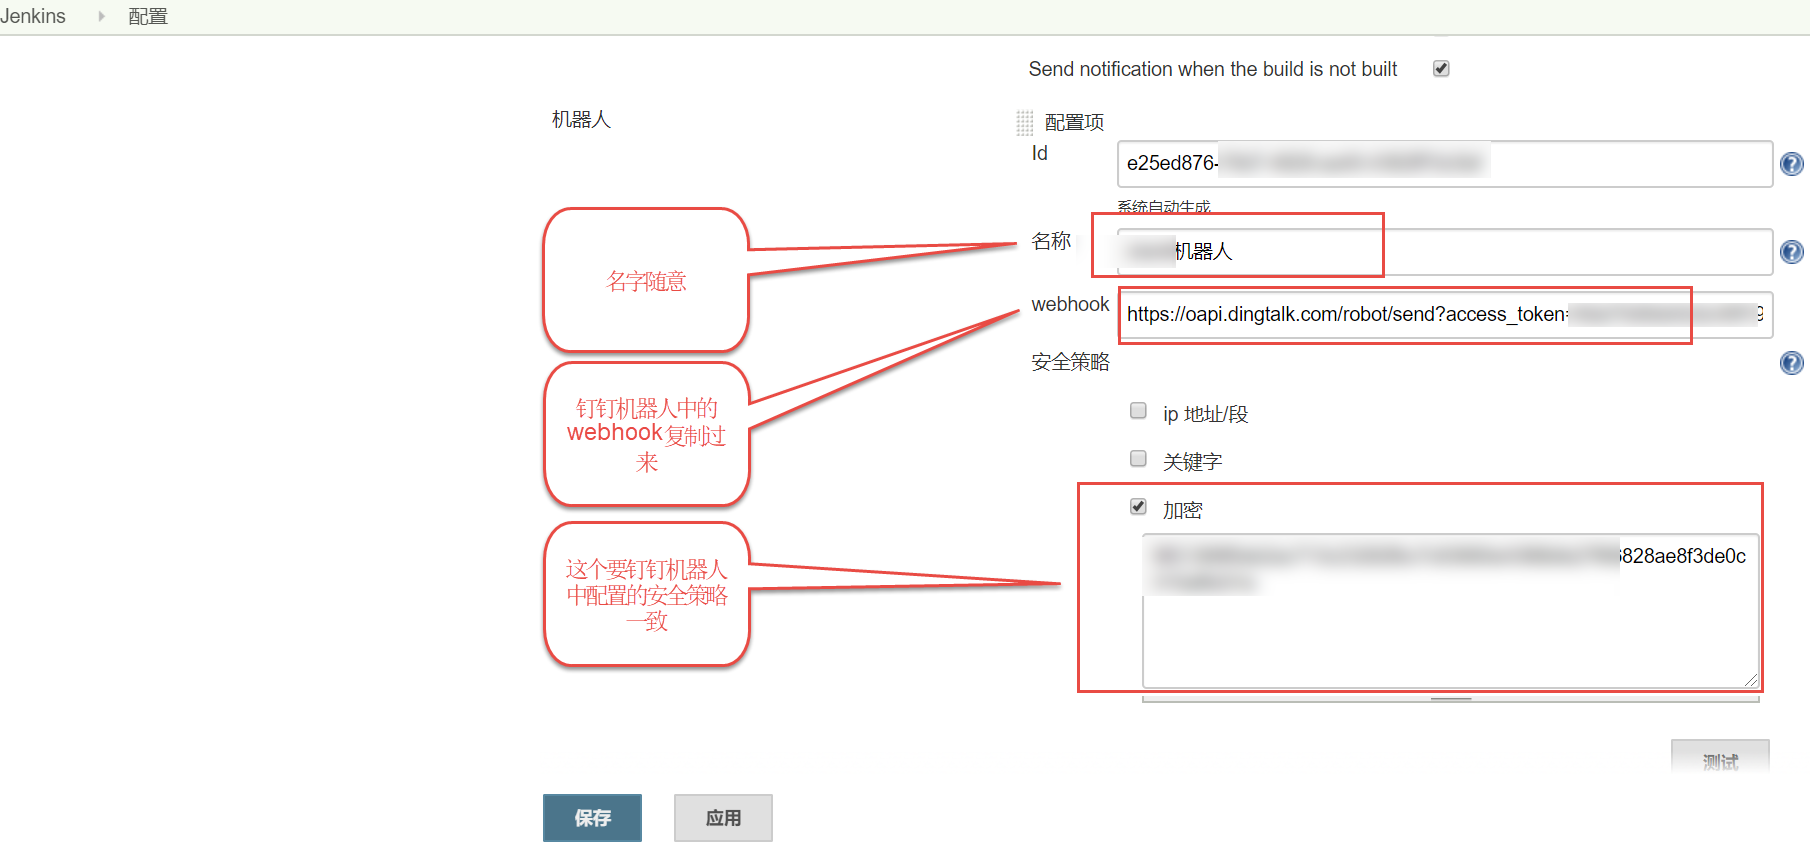Toggle the 'not built' notification checkbox

pyautogui.click(x=1441, y=69)
